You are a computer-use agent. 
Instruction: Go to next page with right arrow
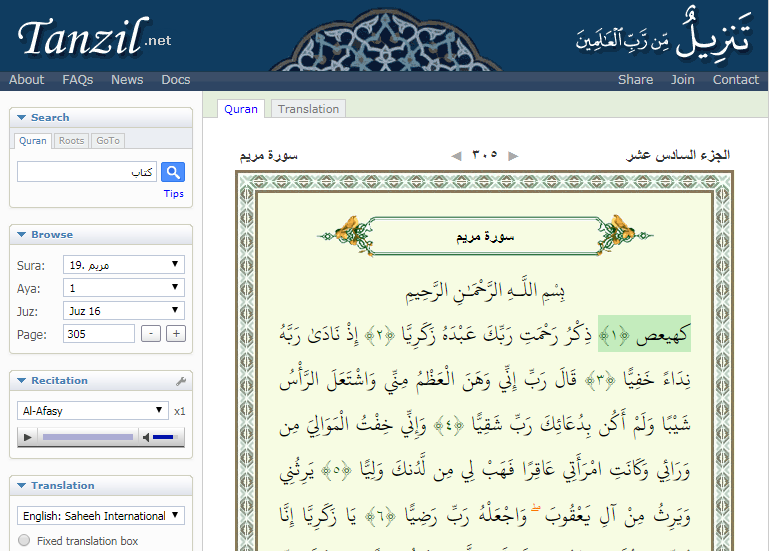[514, 155]
